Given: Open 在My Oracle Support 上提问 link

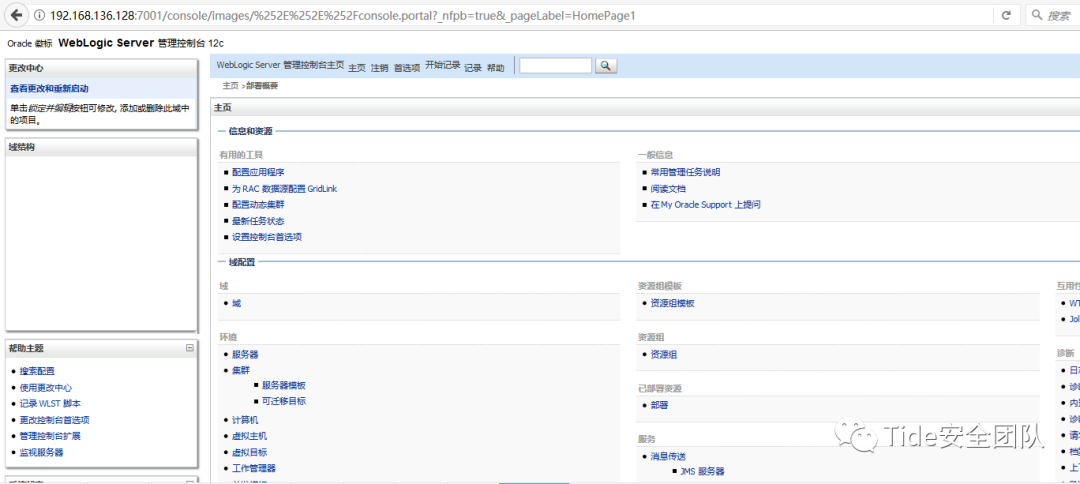Looking at the screenshot, I should tap(705, 204).
